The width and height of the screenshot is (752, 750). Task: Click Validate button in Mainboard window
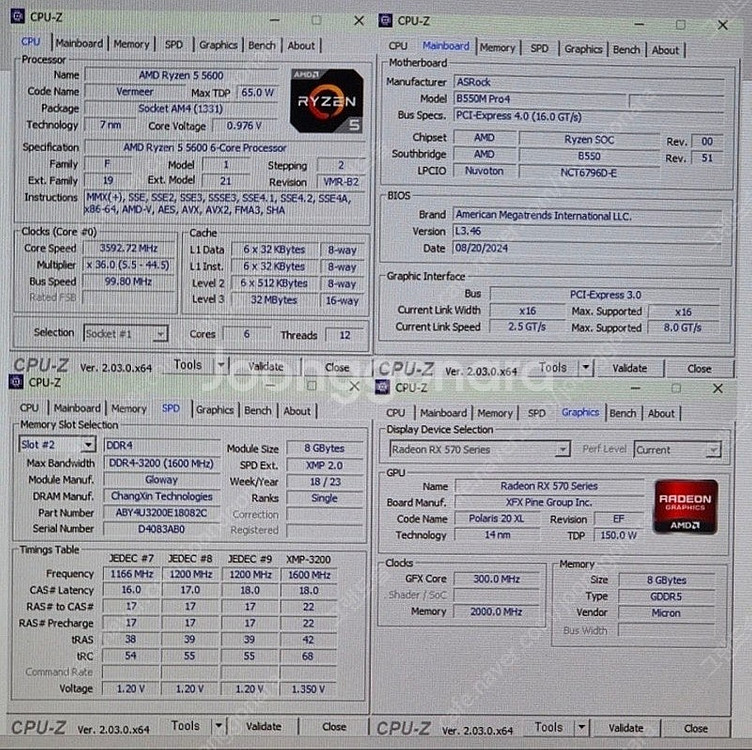click(x=630, y=368)
